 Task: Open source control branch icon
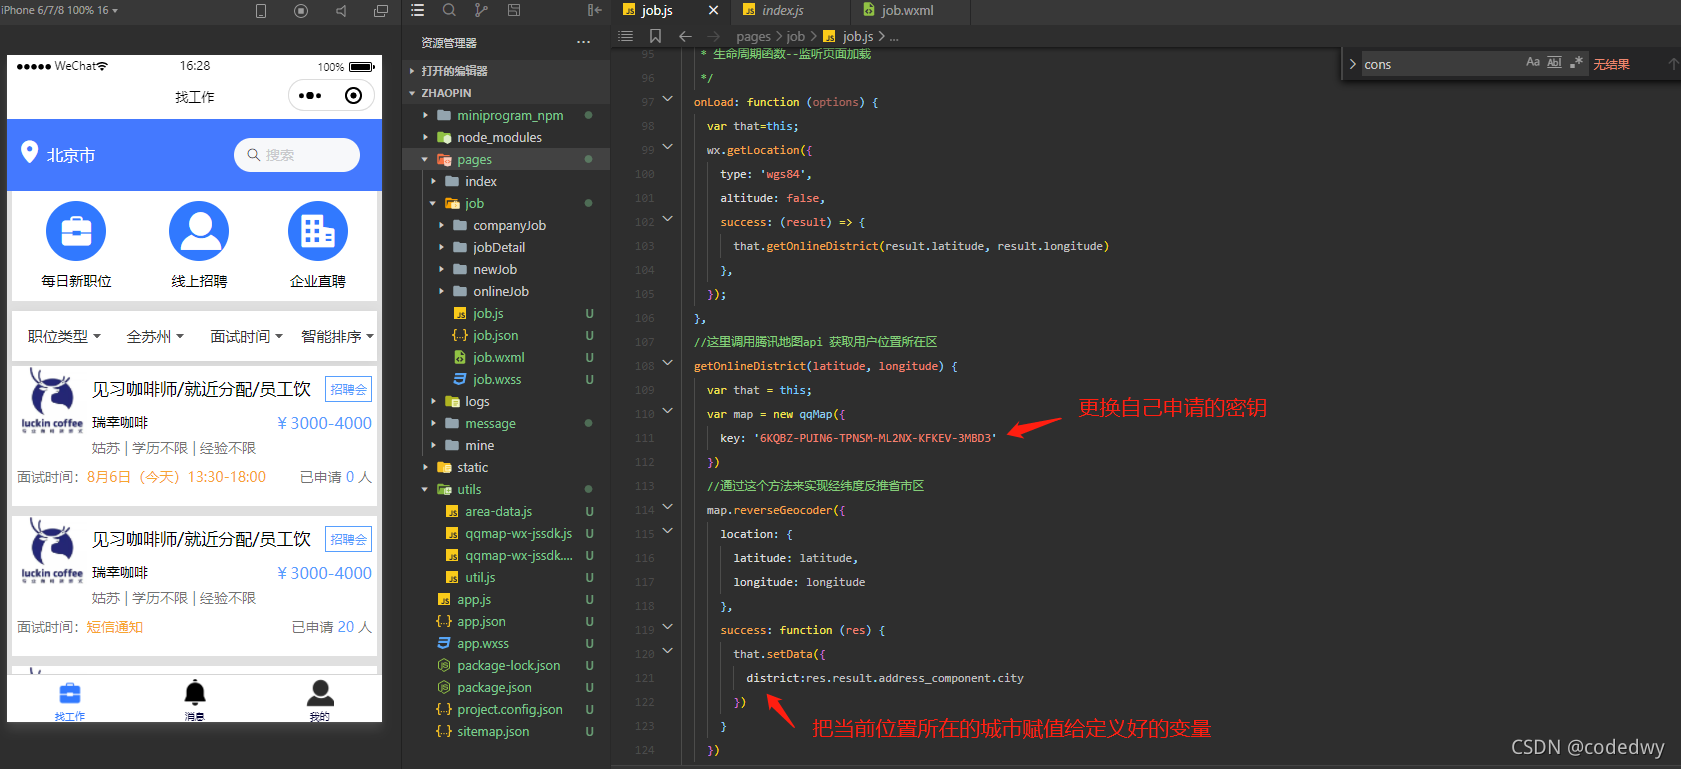click(481, 10)
